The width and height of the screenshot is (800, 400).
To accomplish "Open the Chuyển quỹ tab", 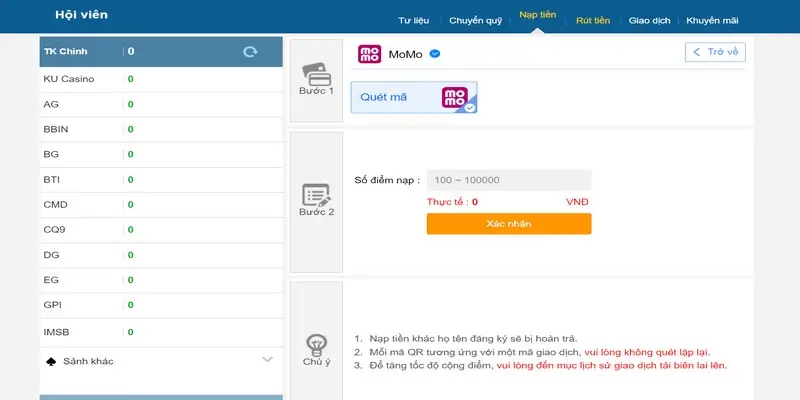I will coord(476,20).
